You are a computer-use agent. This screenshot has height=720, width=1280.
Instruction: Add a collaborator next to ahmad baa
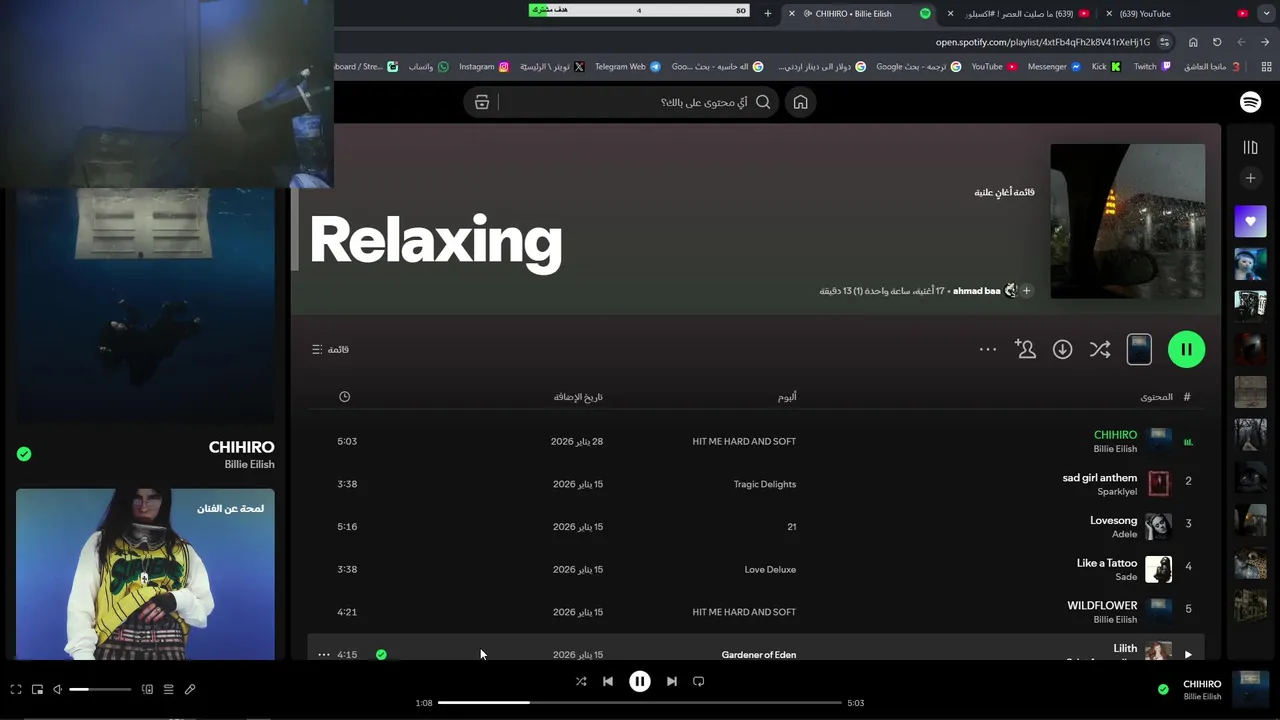1026,291
